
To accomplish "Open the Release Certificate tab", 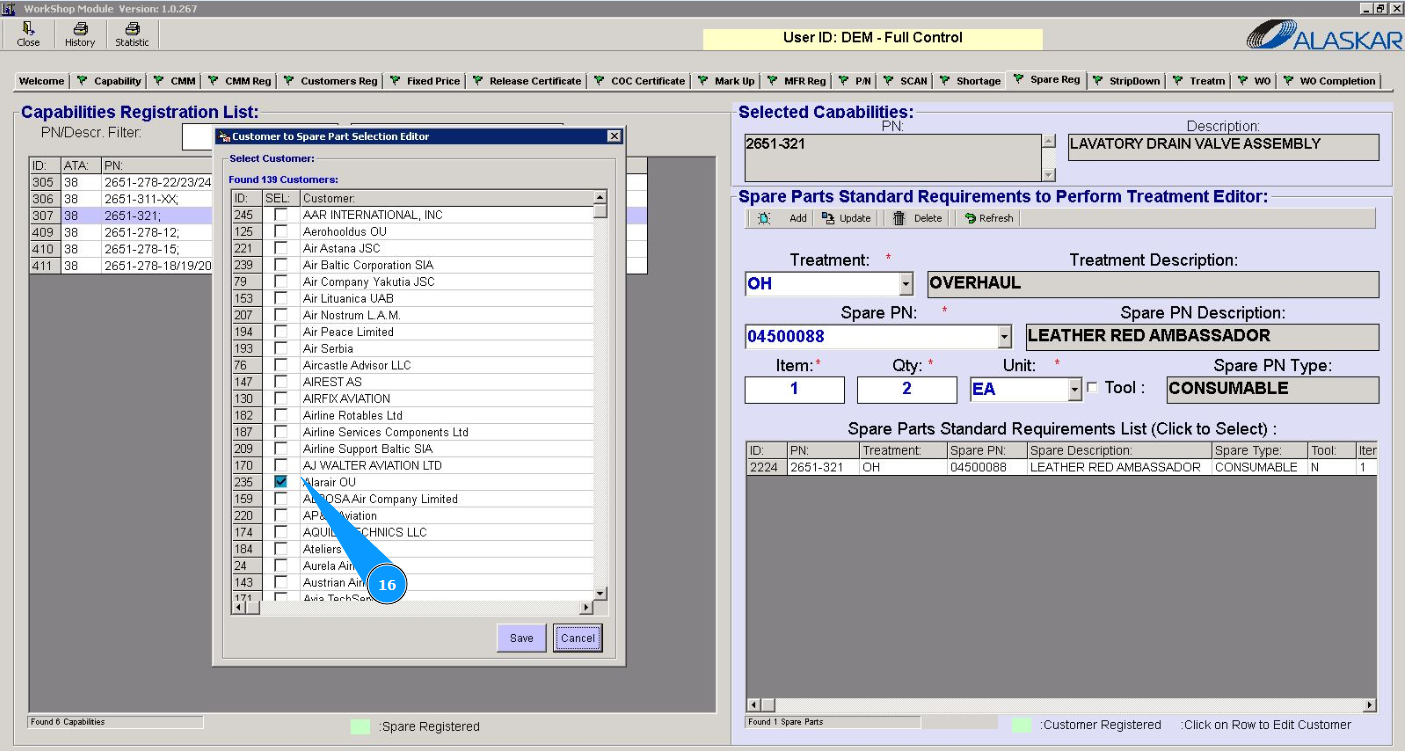I will pyautogui.click(x=526, y=81).
